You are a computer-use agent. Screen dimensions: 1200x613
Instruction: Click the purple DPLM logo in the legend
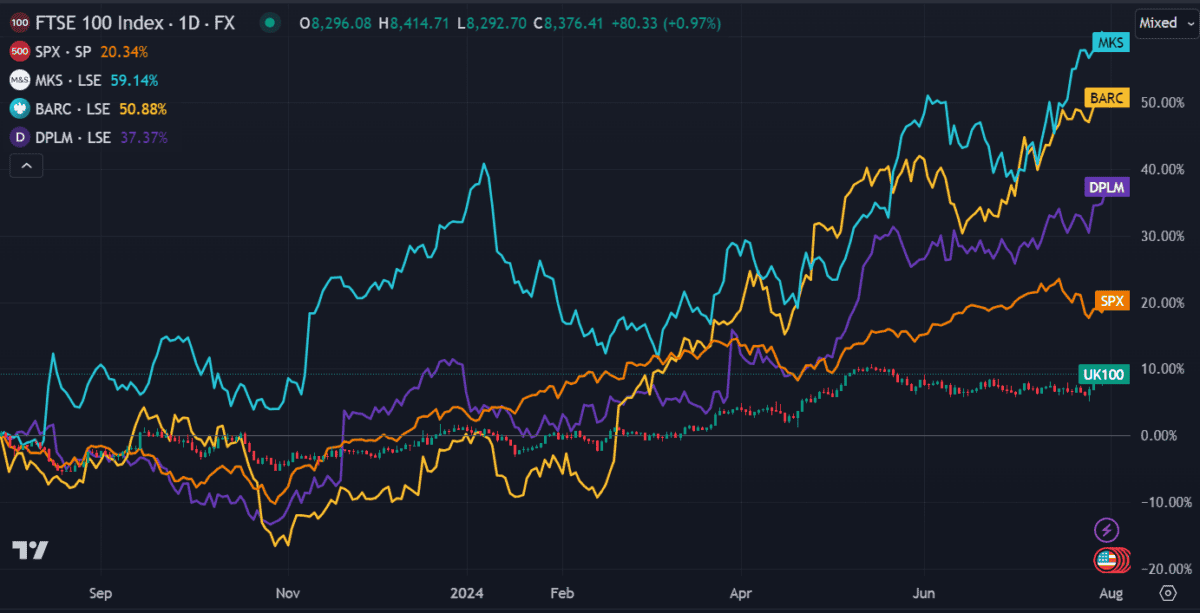[19, 138]
